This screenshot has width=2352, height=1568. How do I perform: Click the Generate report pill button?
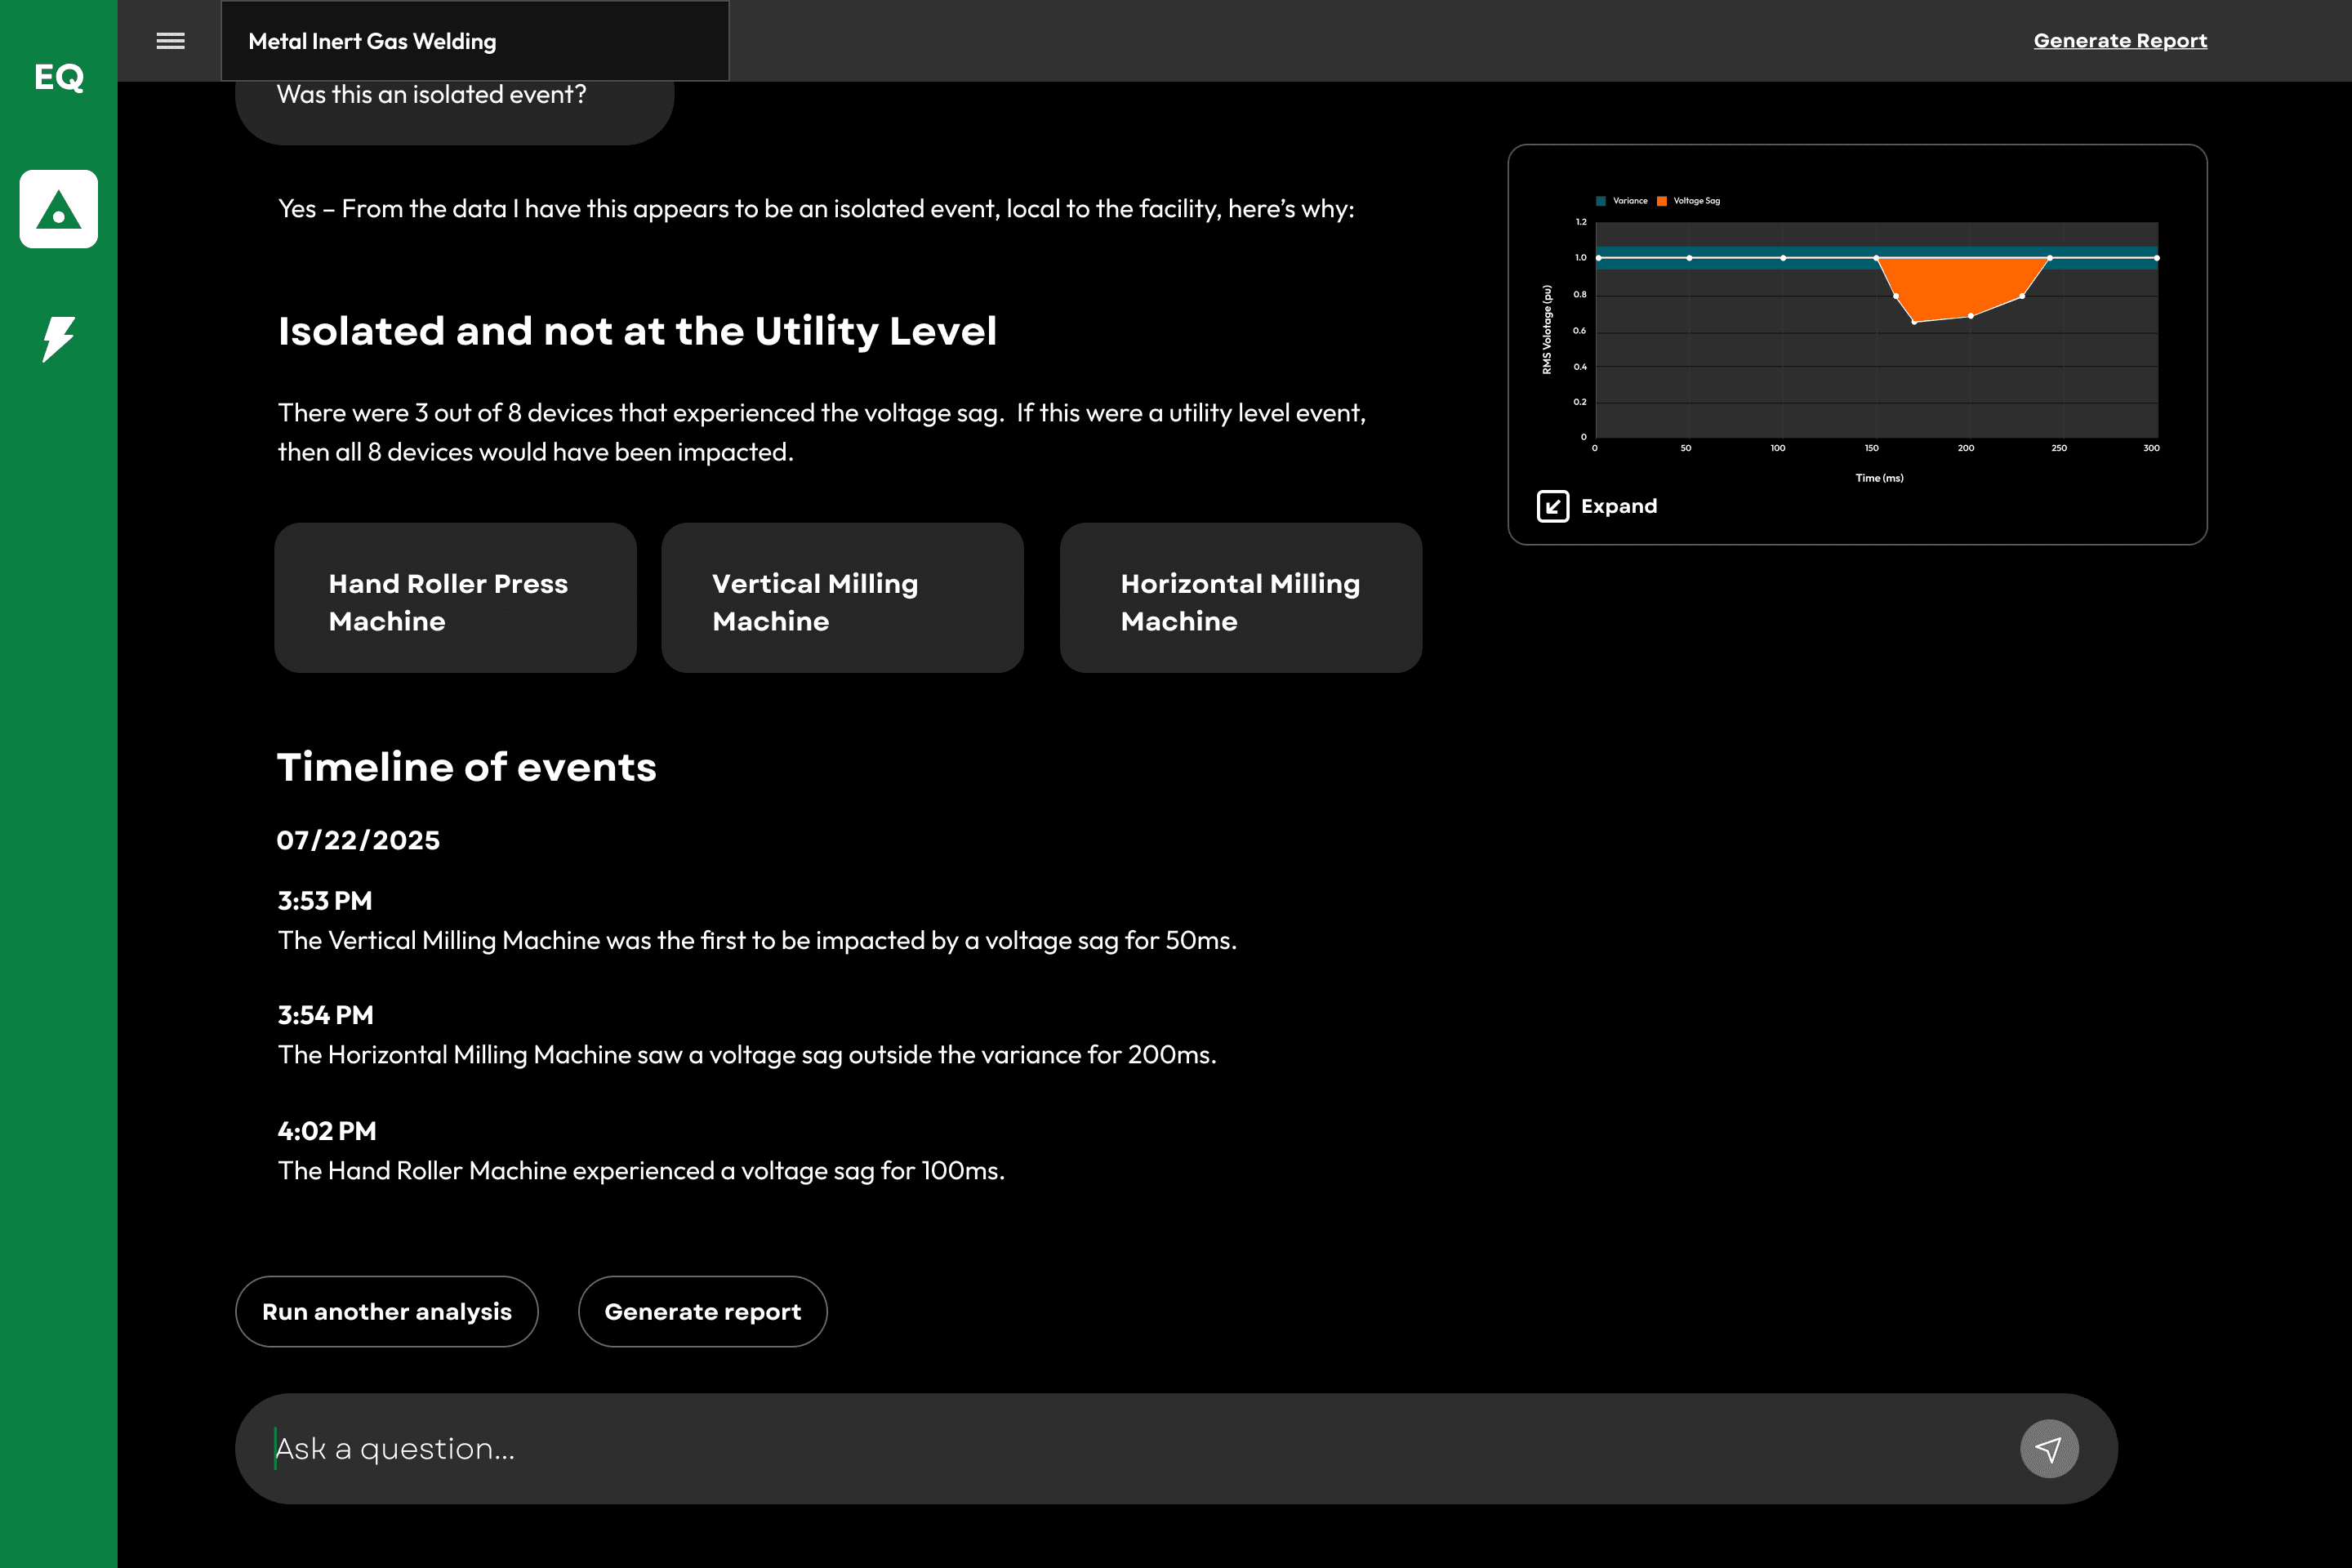point(702,1311)
